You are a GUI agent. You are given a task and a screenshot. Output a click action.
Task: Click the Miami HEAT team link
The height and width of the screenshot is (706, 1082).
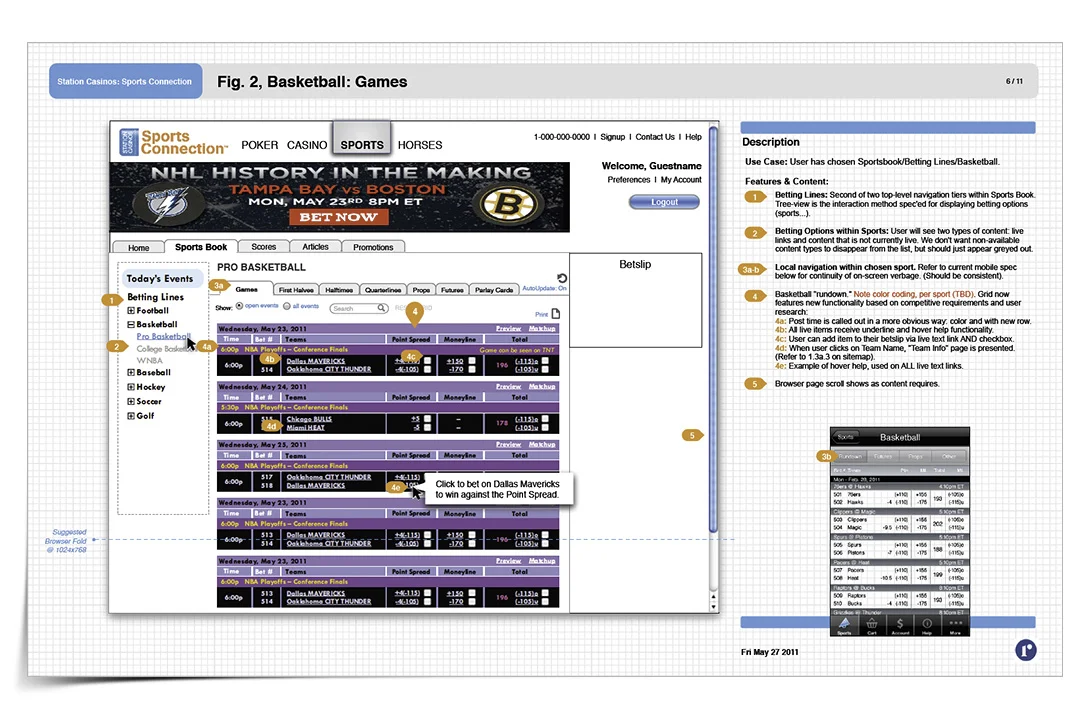coord(306,427)
